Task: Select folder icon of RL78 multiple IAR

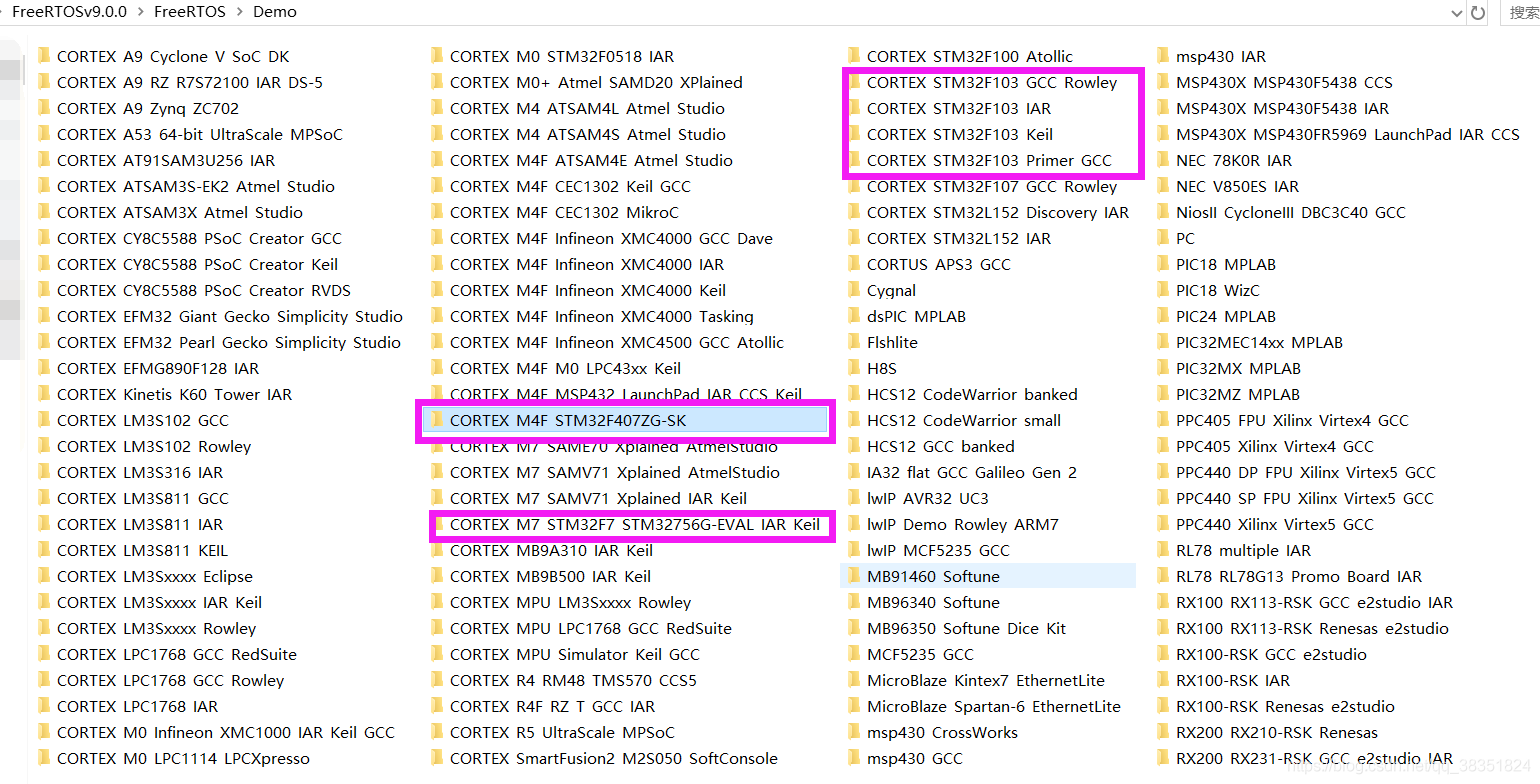Action: (1164, 550)
